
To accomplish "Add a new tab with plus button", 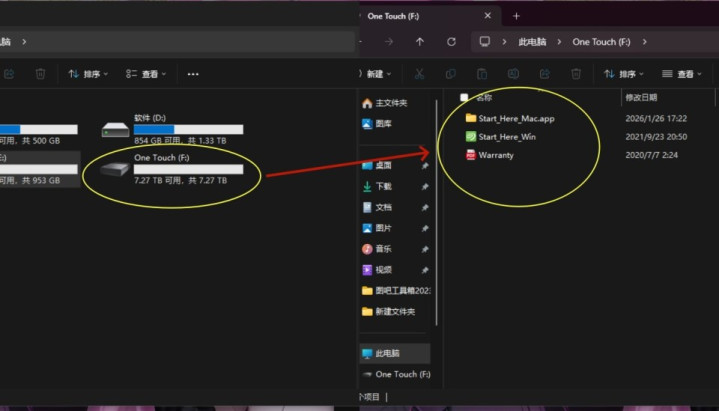I will pos(516,15).
